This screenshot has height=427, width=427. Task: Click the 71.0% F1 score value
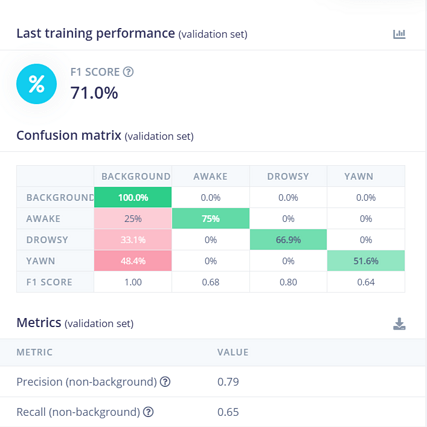pos(94,93)
